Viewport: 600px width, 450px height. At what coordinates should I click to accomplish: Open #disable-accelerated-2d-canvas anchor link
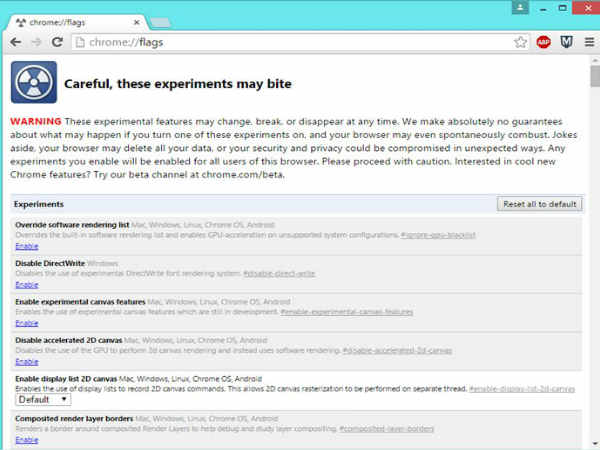397,351
